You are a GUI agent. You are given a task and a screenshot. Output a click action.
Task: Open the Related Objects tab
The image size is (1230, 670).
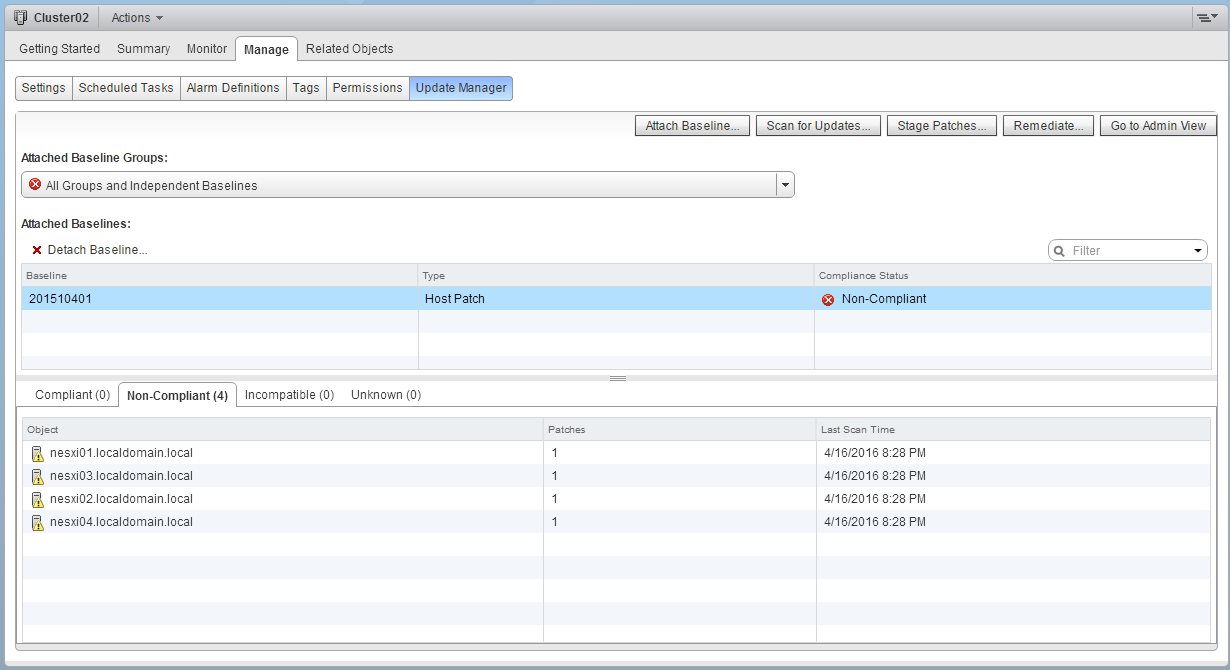click(349, 48)
